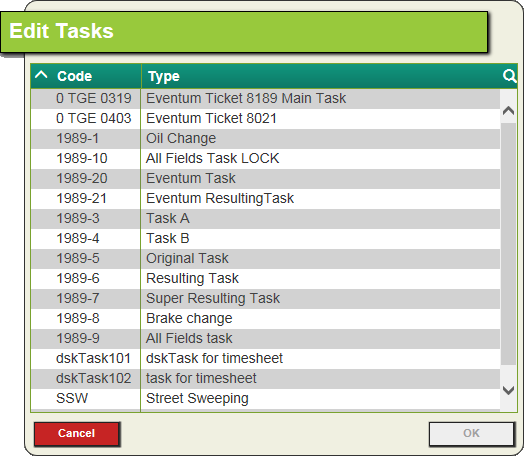
Task: Select the type reading exactly task for timesheet
Action: pos(201,379)
